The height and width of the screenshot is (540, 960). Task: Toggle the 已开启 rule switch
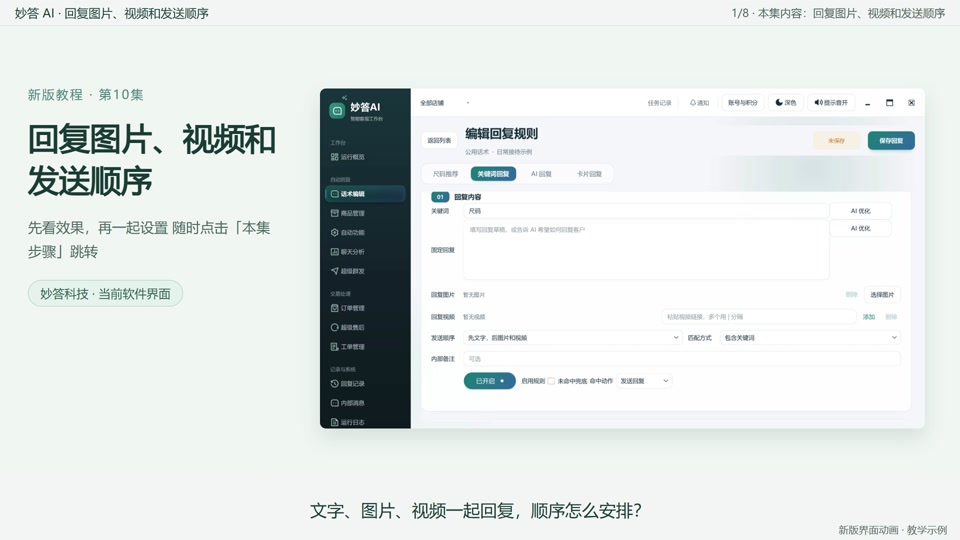(490, 381)
